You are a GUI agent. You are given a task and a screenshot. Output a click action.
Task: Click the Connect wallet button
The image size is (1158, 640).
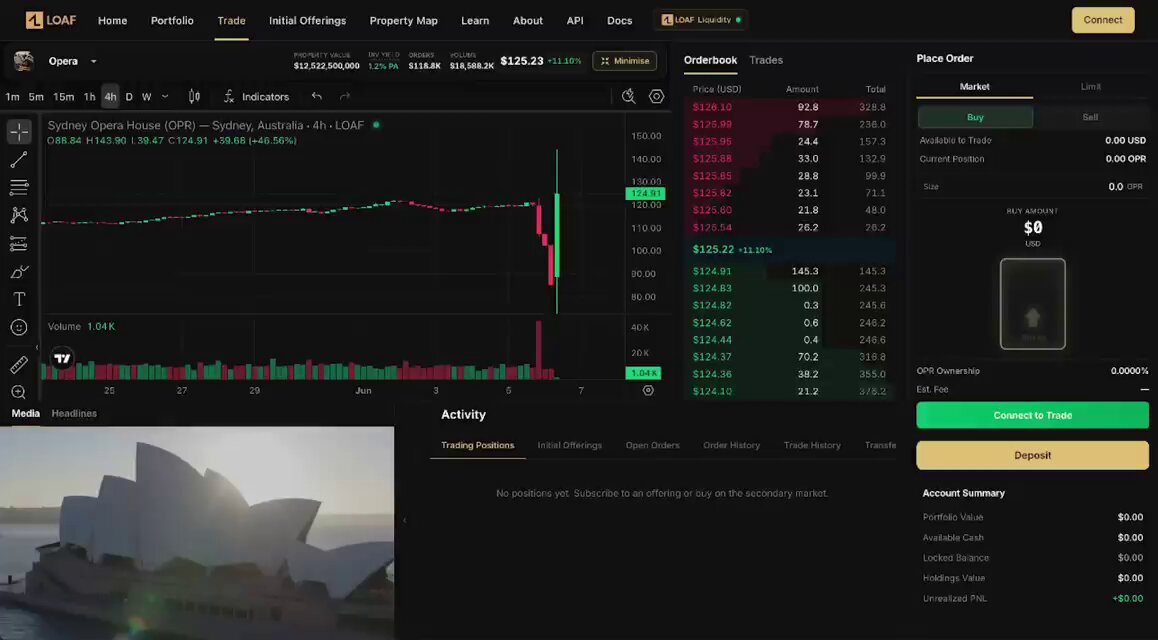[1103, 21]
